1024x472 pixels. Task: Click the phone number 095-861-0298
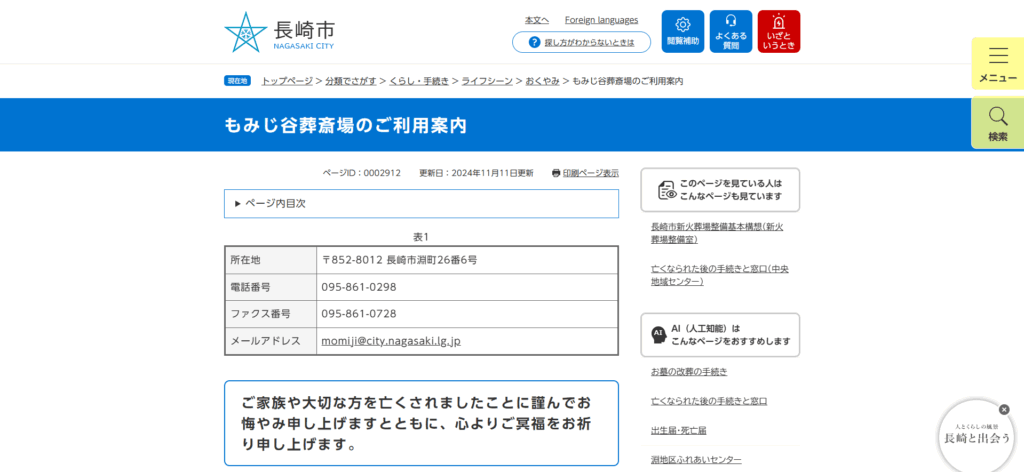(359, 287)
